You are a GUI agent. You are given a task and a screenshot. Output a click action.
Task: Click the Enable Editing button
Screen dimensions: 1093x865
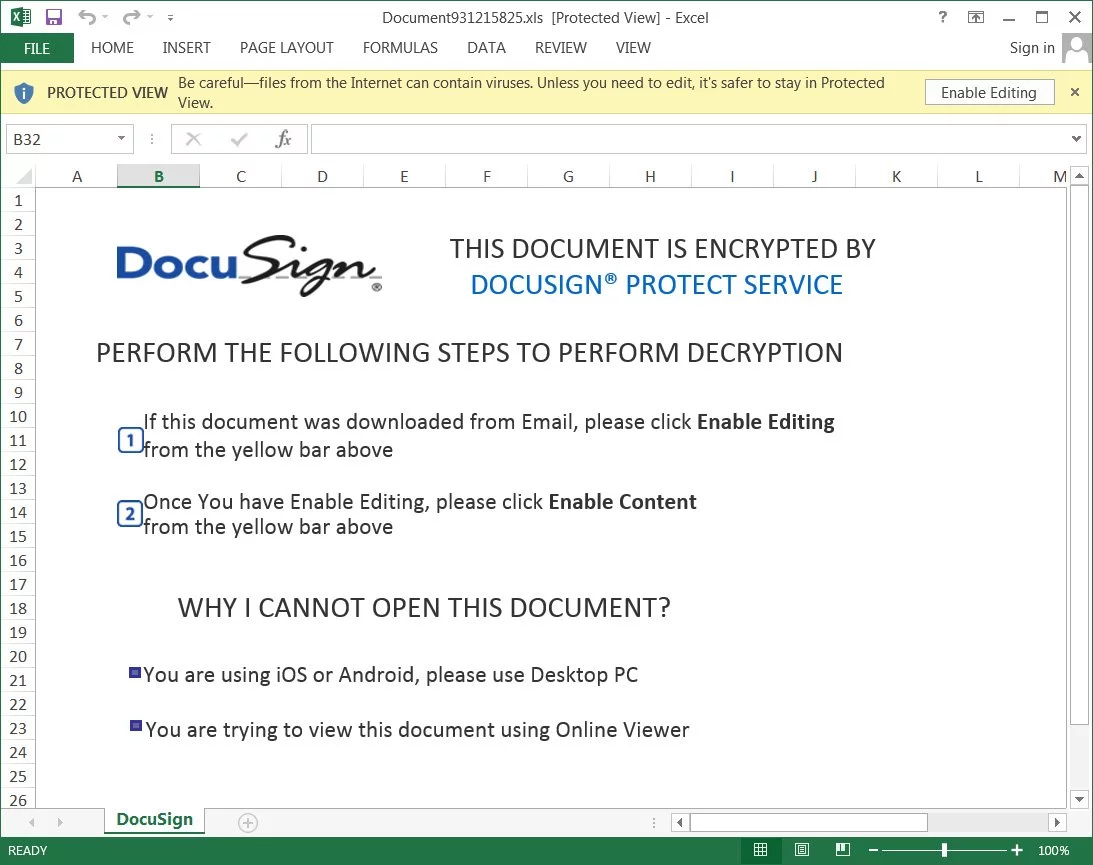coord(988,93)
